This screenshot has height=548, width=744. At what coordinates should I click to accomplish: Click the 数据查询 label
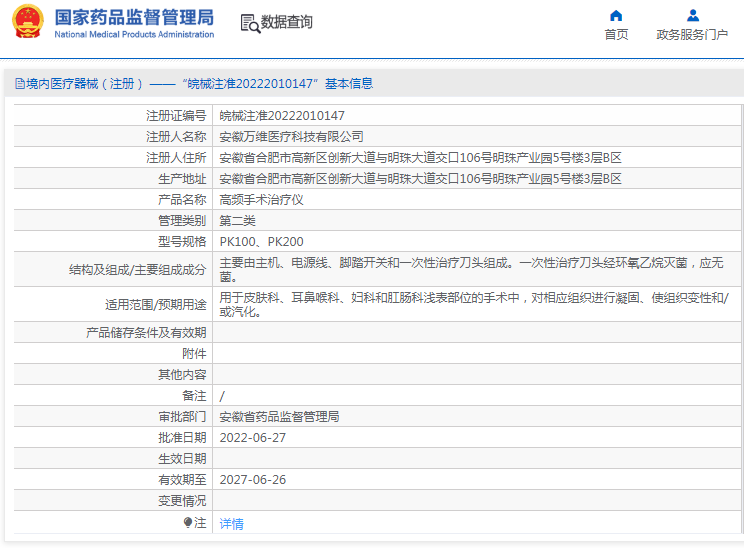tap(287, 22)
